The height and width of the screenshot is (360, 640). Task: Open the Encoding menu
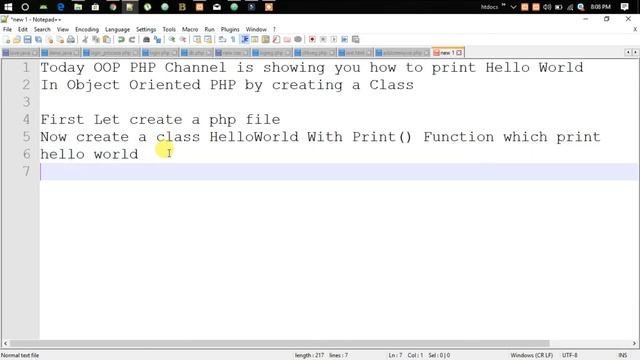click(87, 29)
